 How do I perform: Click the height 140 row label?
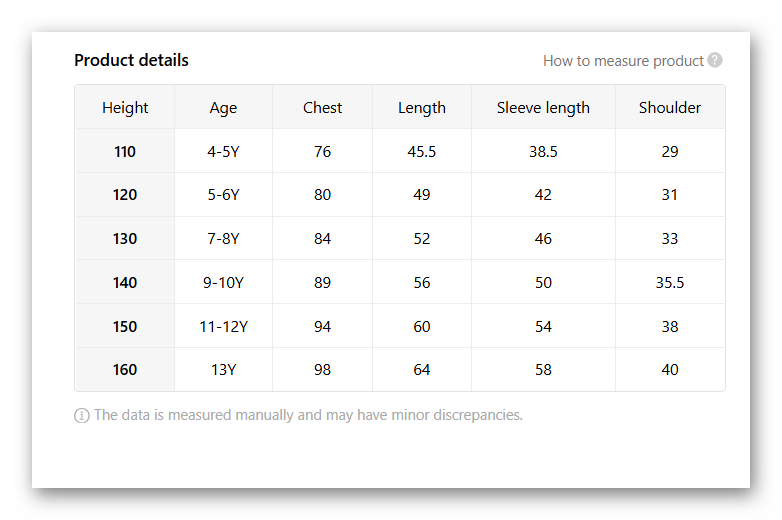pos(125,283)
